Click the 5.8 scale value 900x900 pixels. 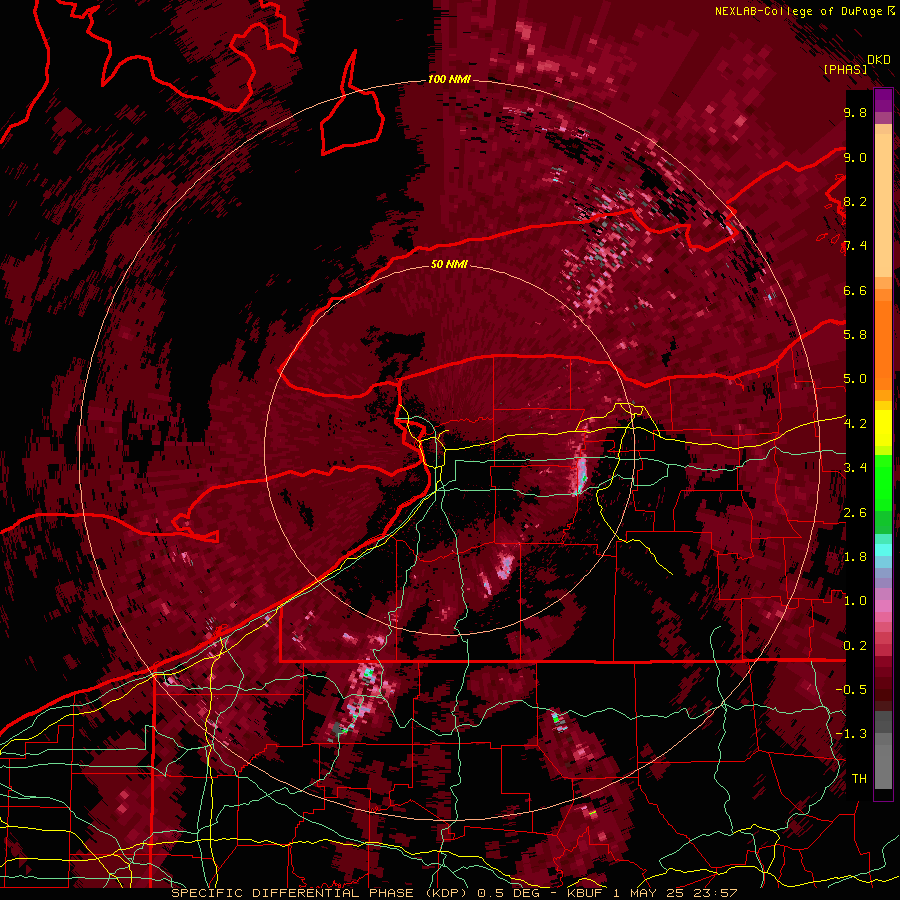(x=855, y=335)
